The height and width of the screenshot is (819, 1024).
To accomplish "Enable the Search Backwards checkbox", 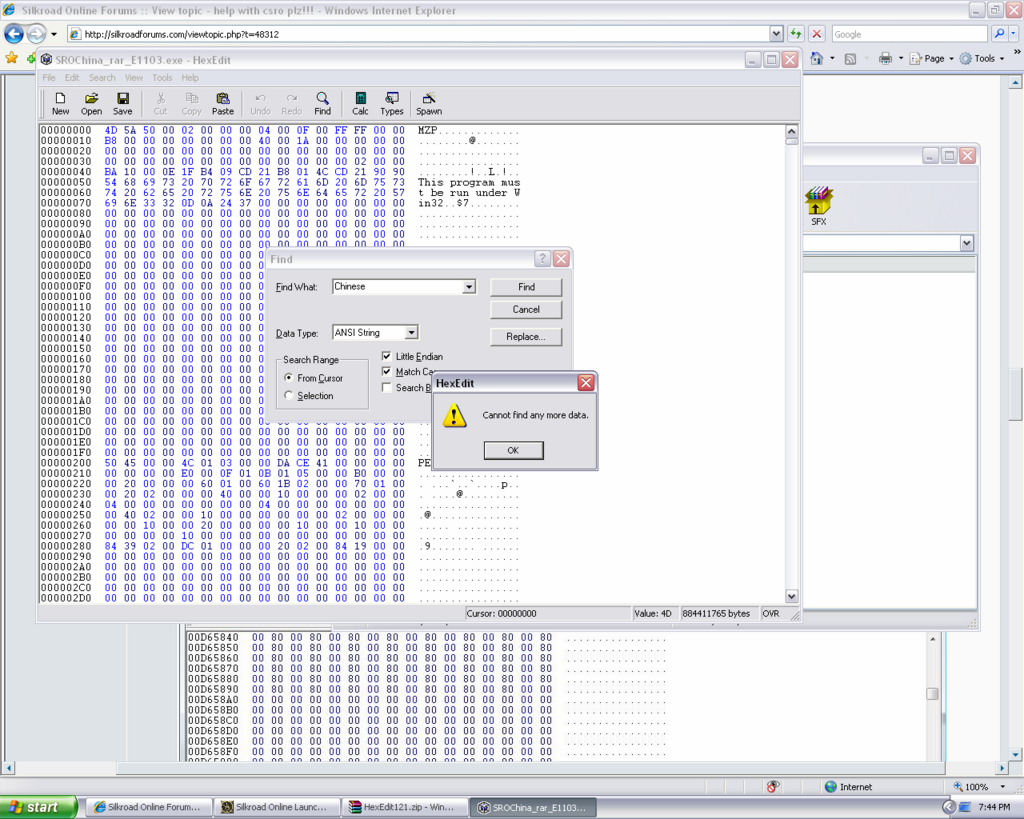I will [x=387, y=387].
